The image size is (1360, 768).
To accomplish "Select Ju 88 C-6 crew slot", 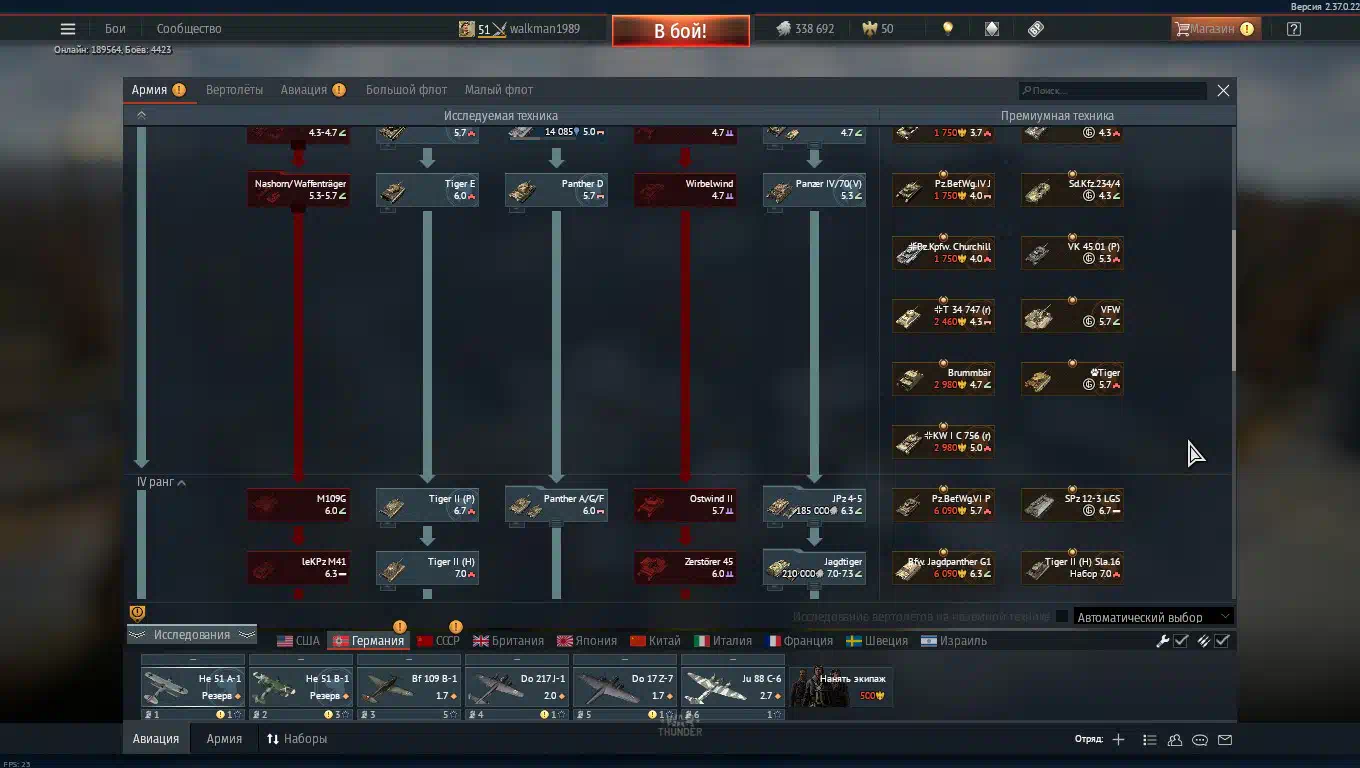I will [x=733, y=687].
